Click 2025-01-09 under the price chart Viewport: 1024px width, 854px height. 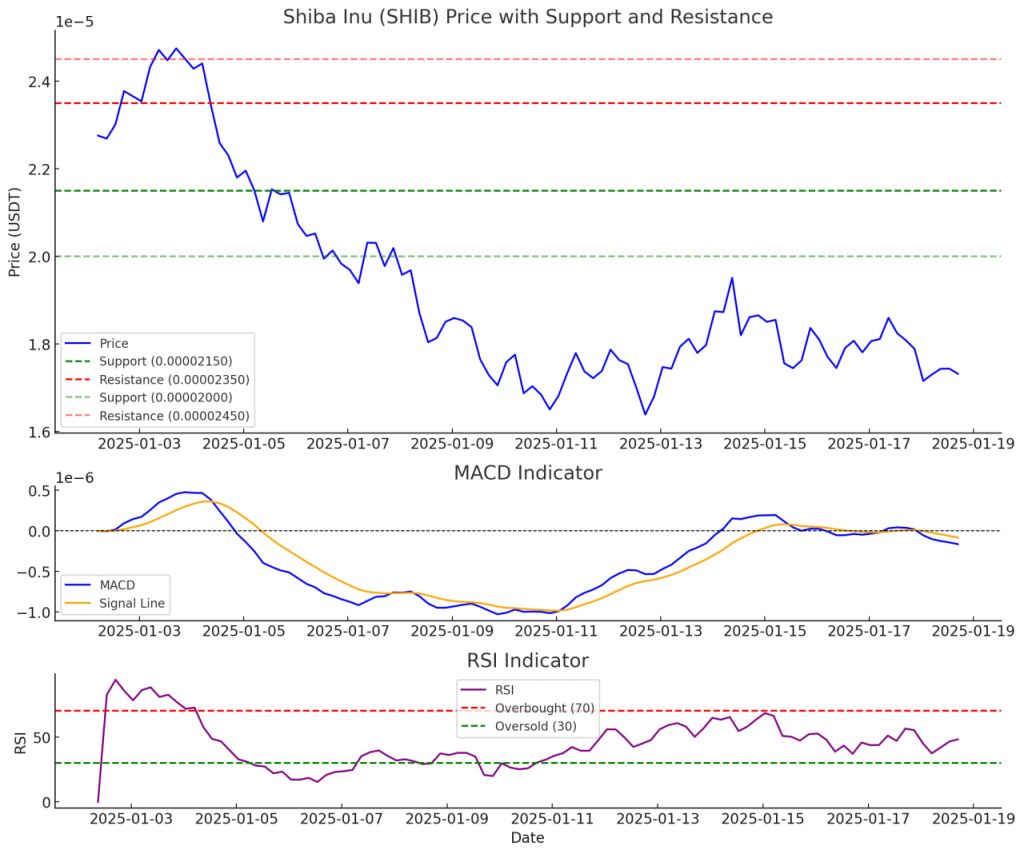tap(452, 444)
